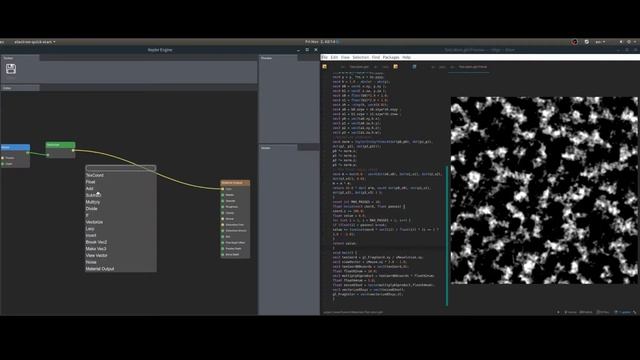Choose Make Vec3 from the popup
This screenshot has width=640, height=360.
[96, 249]
